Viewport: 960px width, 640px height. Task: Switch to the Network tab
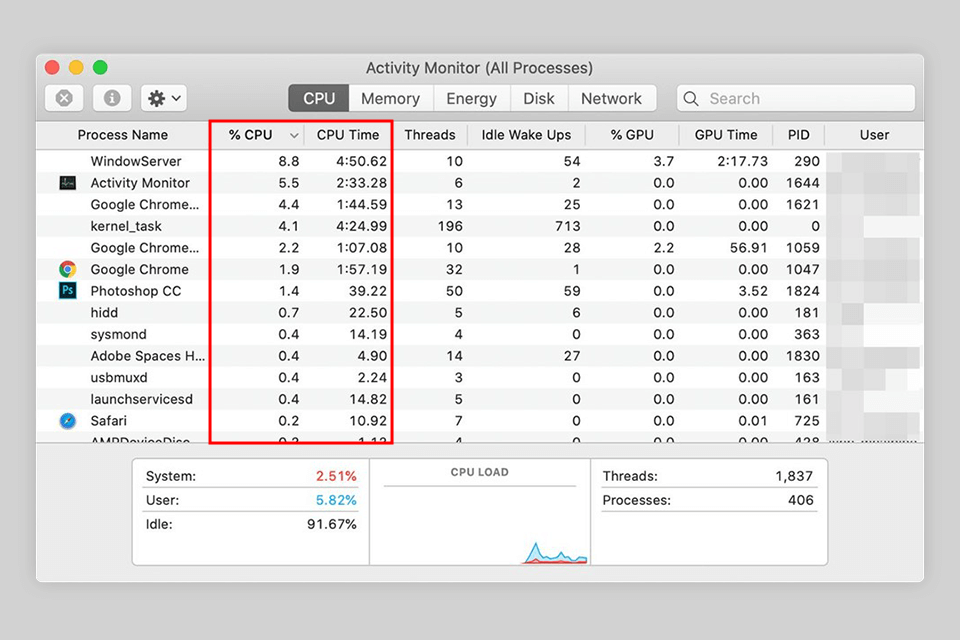[611, 98]
